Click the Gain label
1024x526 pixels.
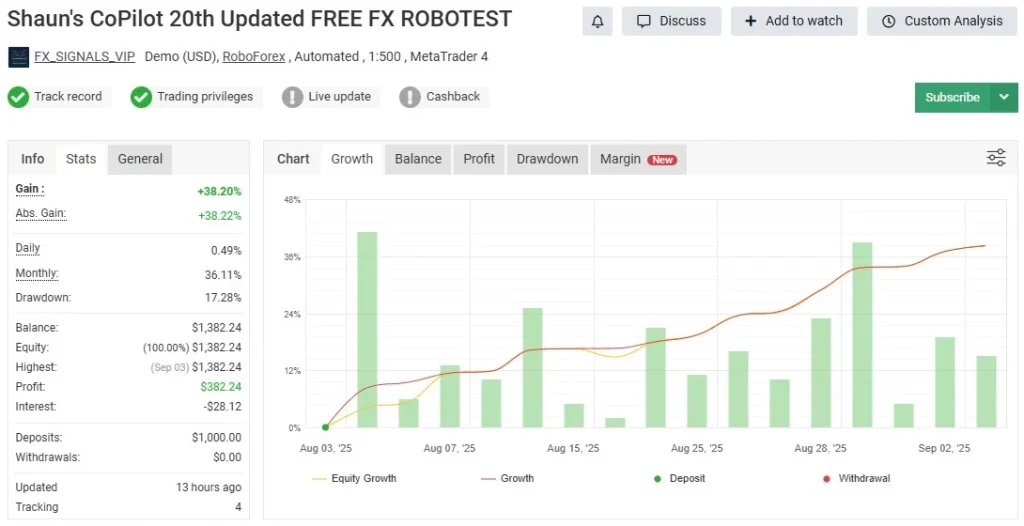click(30, 189)
